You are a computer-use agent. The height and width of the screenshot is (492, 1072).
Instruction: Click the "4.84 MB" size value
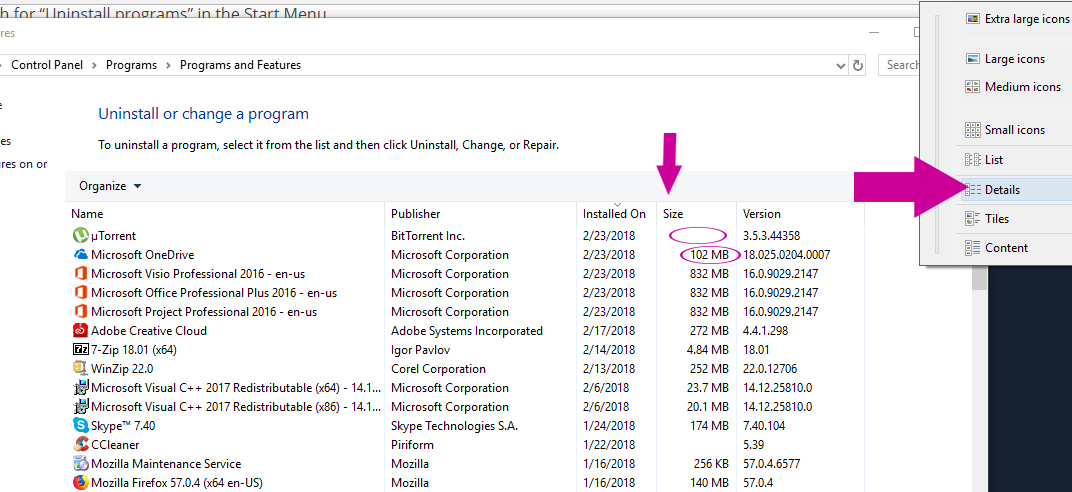click(707, 350)
